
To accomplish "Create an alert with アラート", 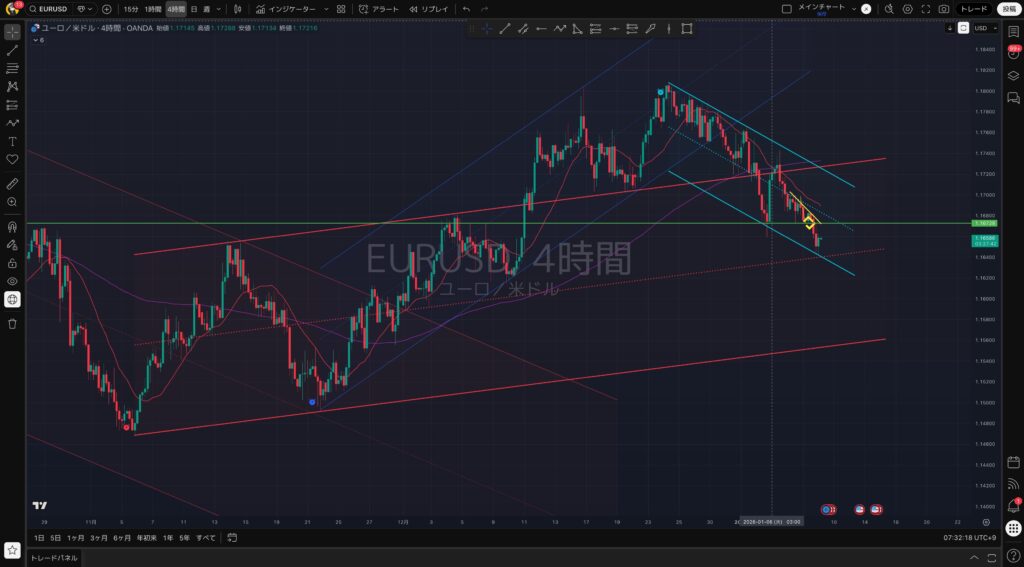I will (x=379, y=9).
